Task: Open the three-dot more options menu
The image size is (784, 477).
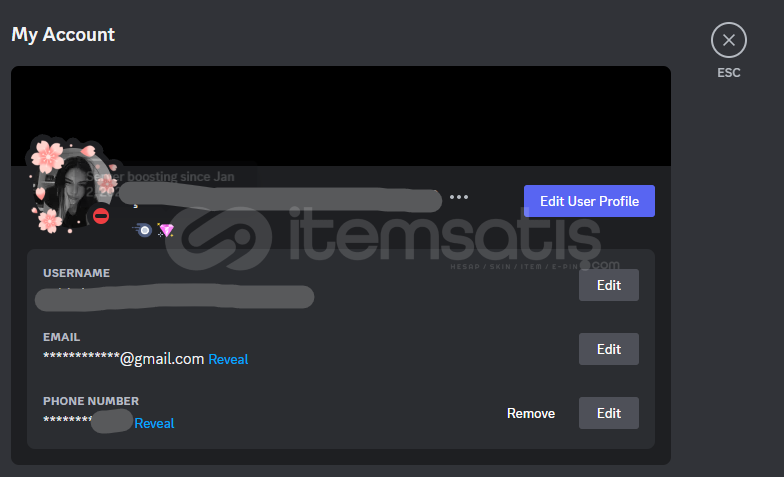Action: tap(458, 197)
